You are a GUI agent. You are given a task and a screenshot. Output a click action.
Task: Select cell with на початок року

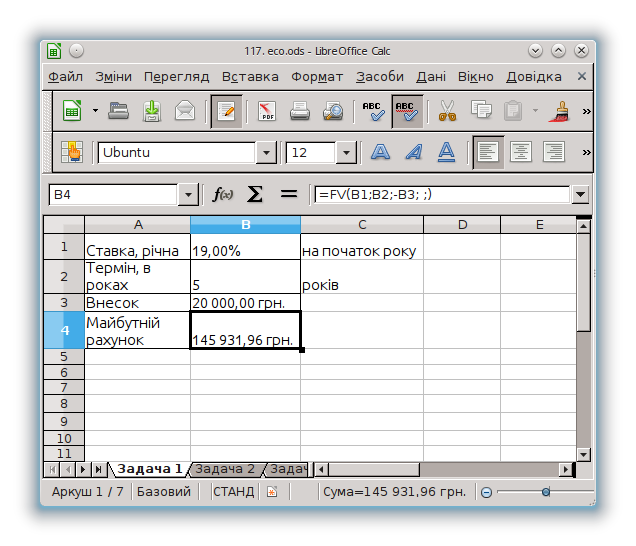tap(362, 247)
